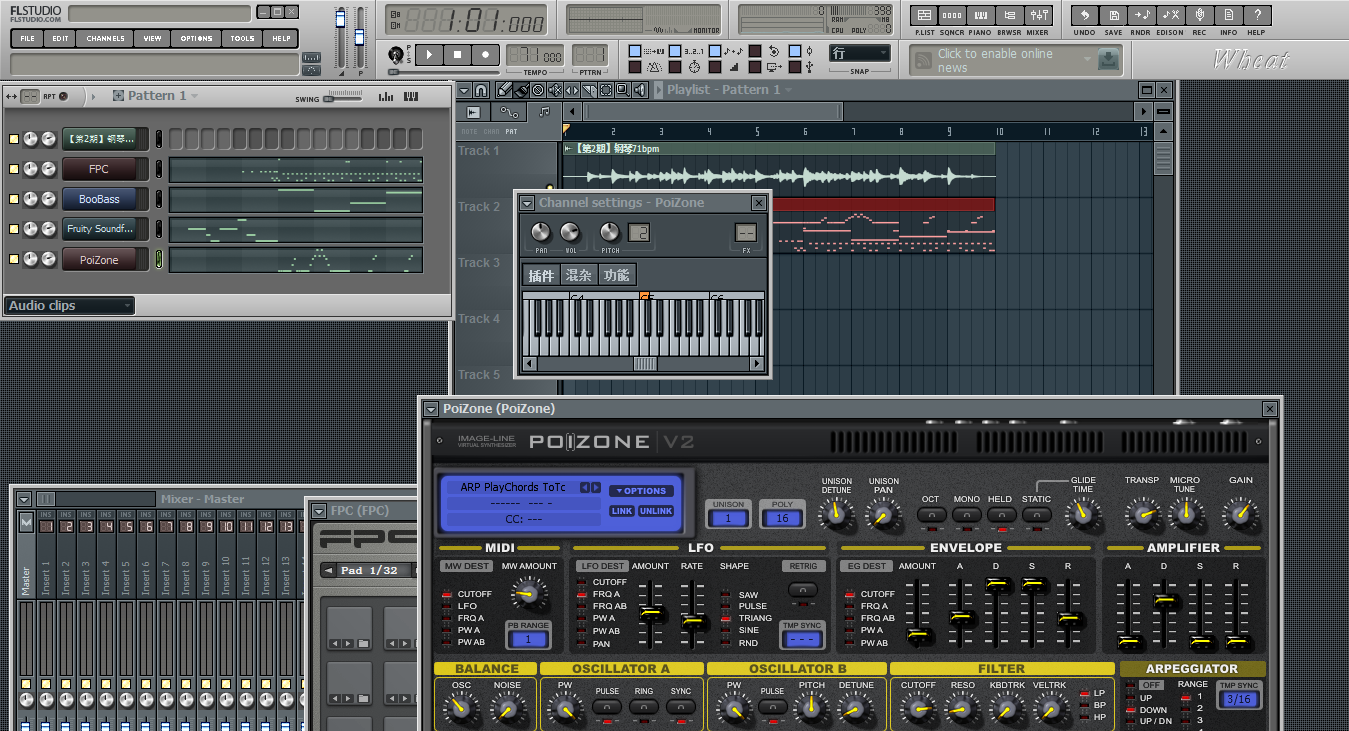
Task: Toggle Oscillator A RING switch
Action: tap(643, 707)
